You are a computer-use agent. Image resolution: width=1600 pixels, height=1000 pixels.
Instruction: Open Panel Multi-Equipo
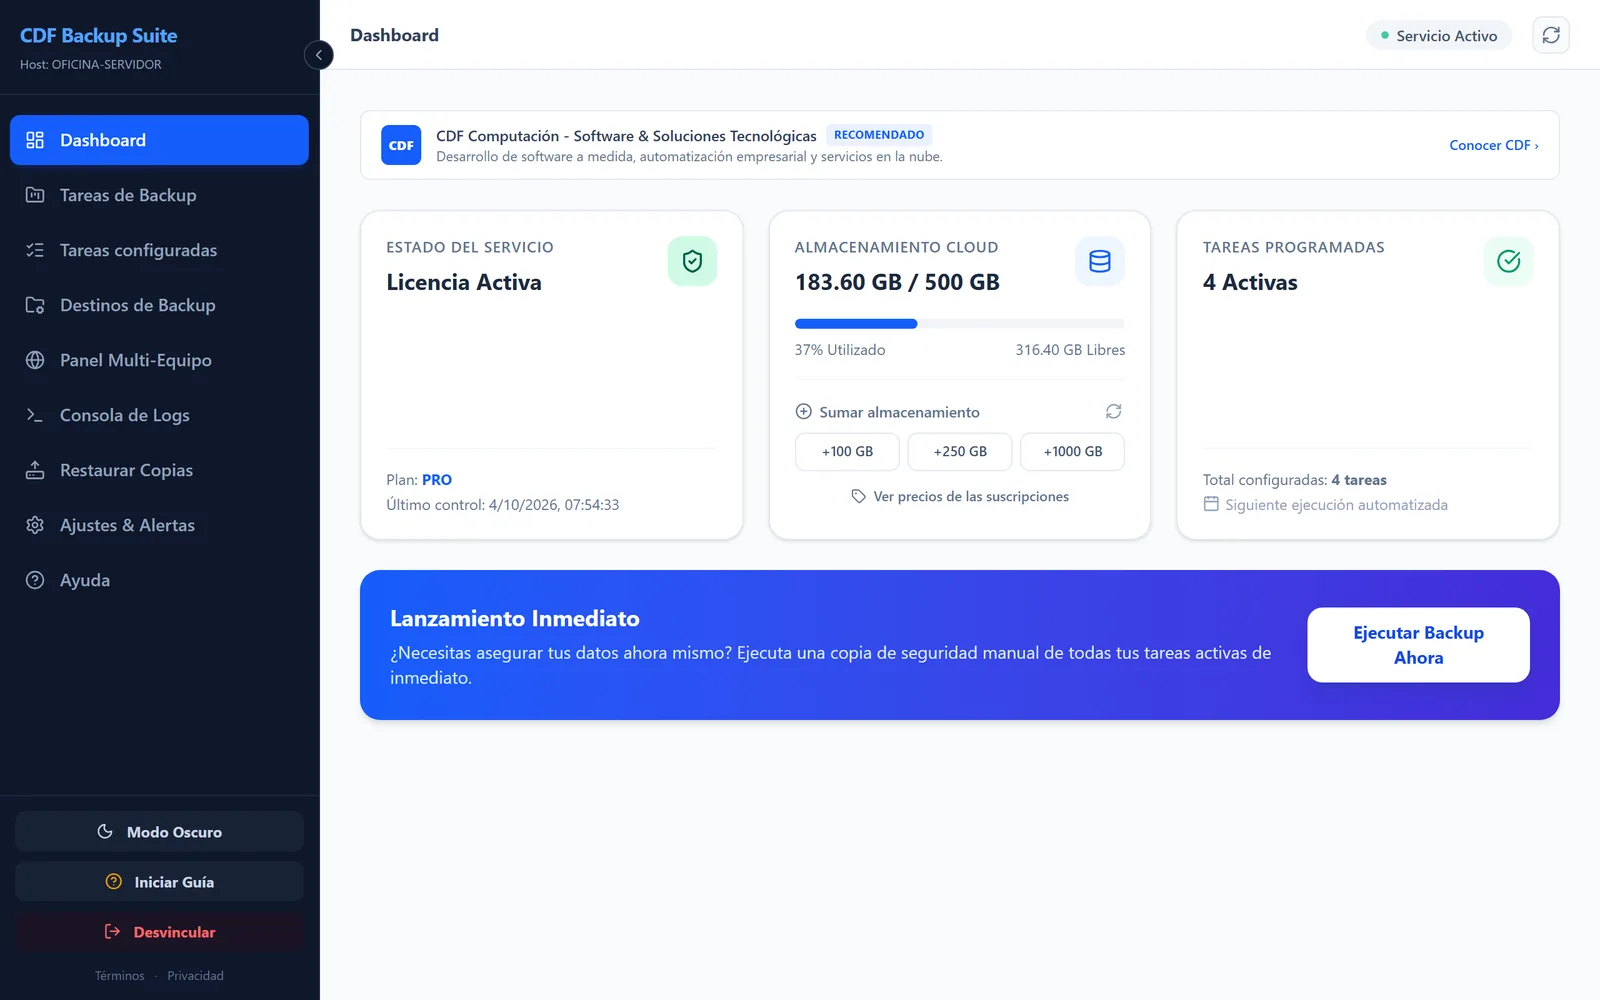(x=159, y=360)
